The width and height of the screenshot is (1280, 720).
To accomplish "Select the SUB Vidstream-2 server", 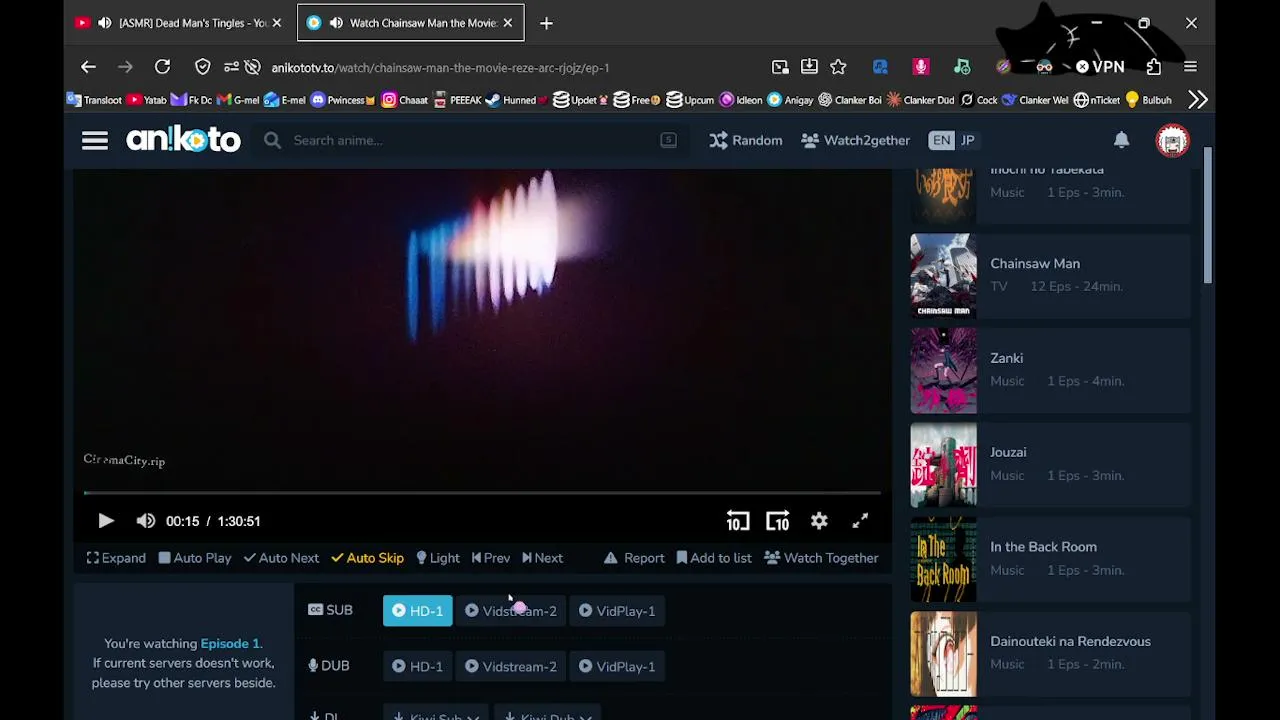I will coord(511,611).
